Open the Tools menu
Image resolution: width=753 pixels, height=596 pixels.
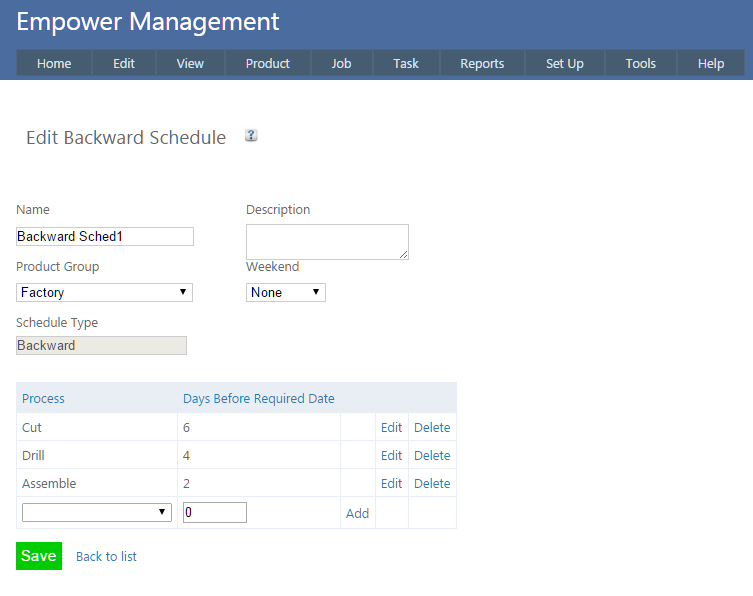point(640,63)
